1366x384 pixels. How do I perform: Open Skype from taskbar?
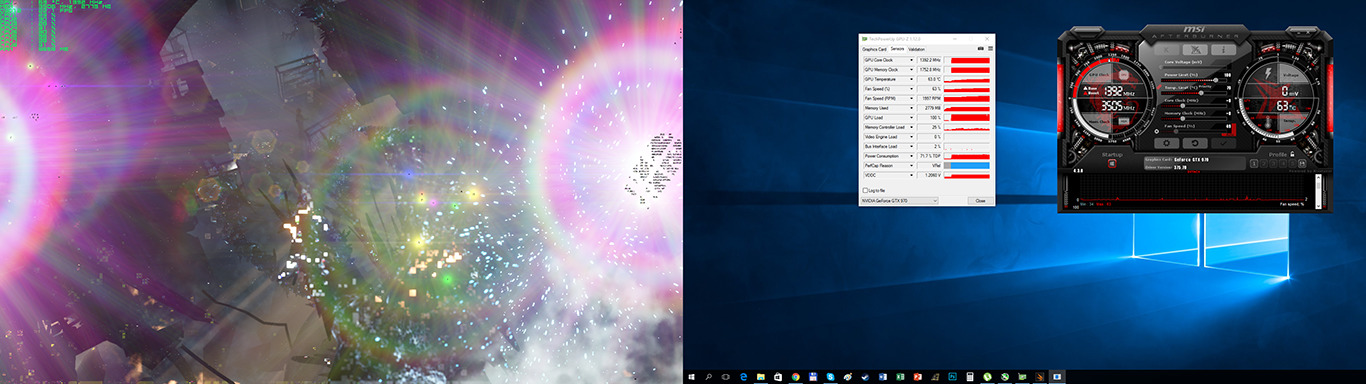[x=830, y=377]
